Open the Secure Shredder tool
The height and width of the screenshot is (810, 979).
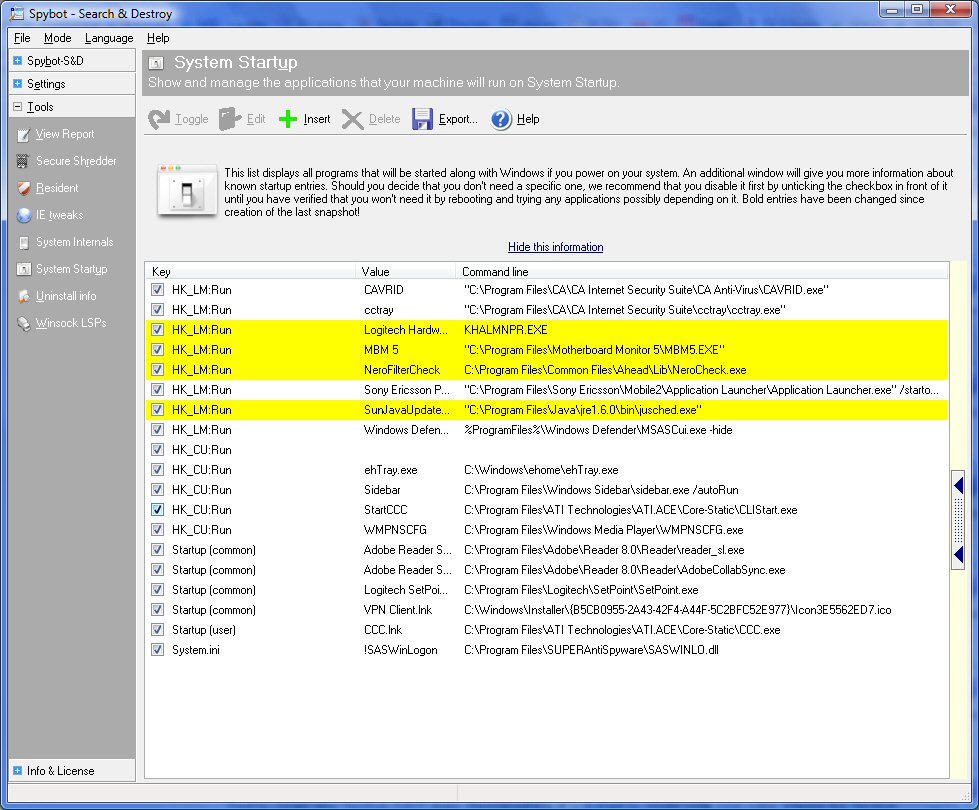coord(76,161)
